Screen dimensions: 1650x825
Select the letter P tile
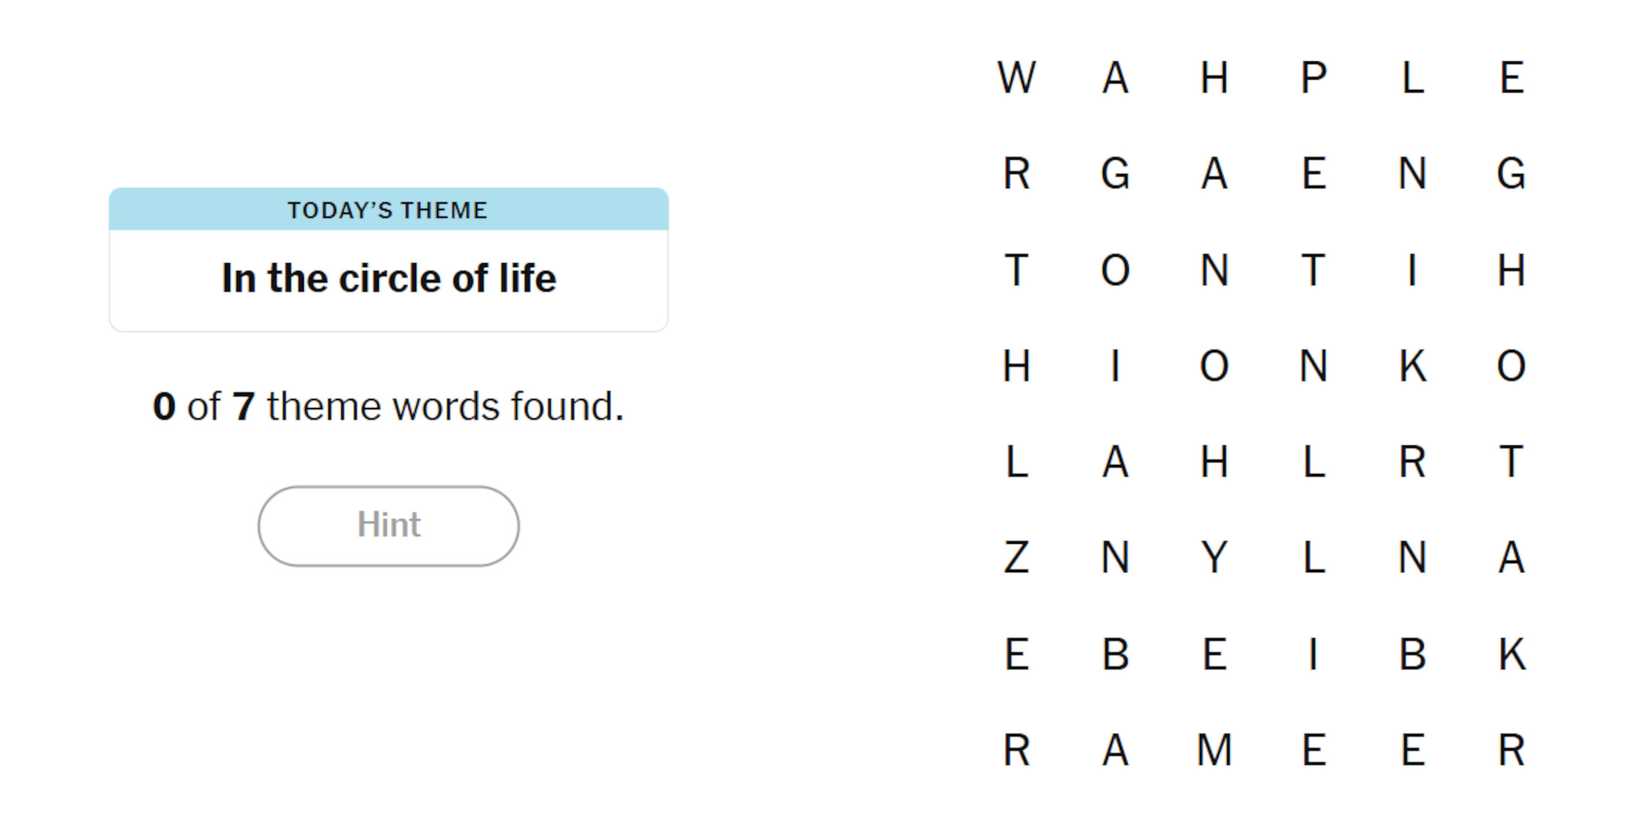1313,78
